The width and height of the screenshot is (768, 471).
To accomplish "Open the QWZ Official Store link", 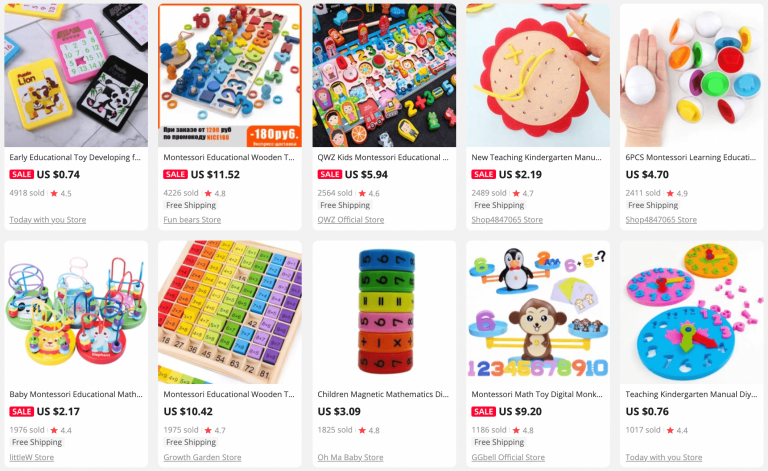I will coord(351,220).
